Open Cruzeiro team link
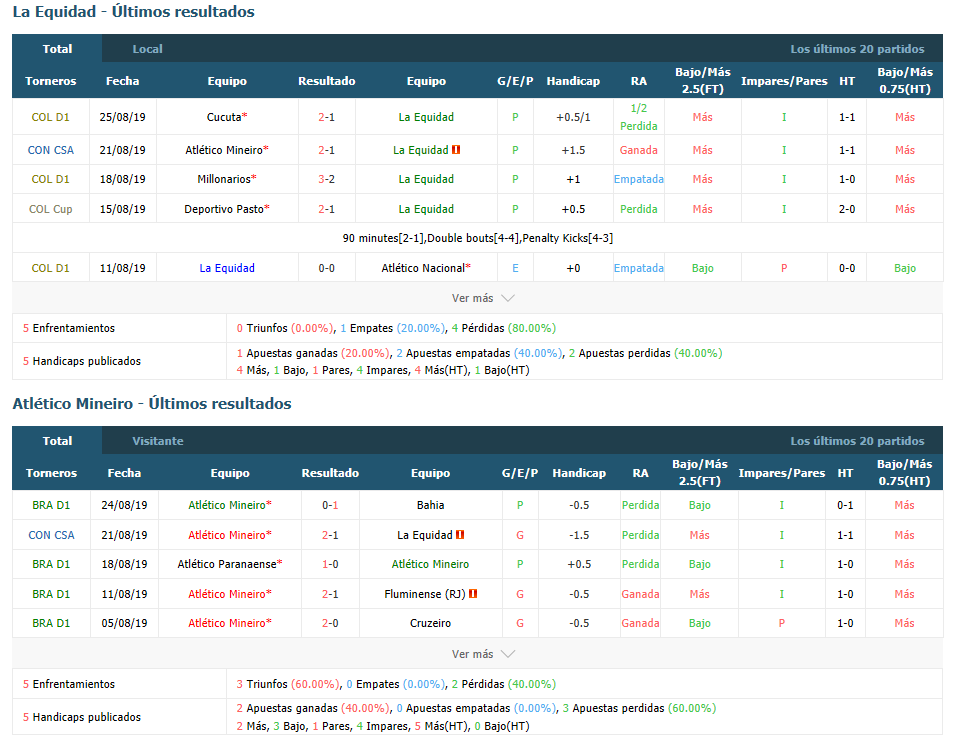Image resolution: width=953 pixels, height=743 pixels. coord(430,623)
